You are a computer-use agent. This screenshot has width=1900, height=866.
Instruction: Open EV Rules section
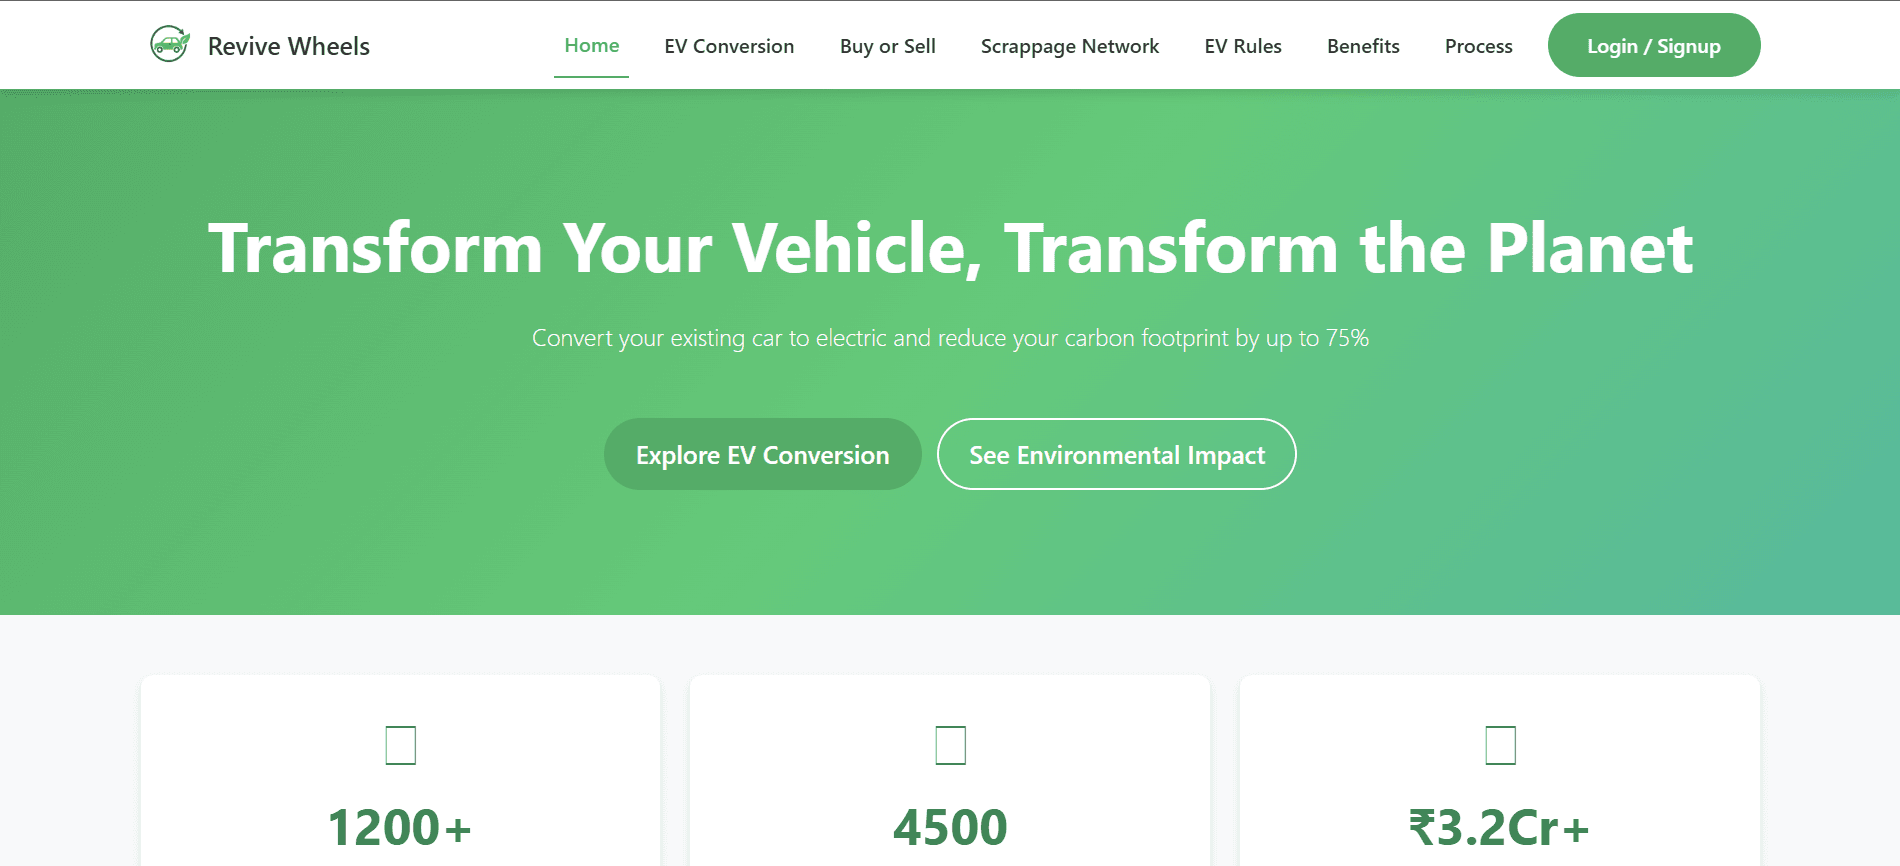point(1243,46)
